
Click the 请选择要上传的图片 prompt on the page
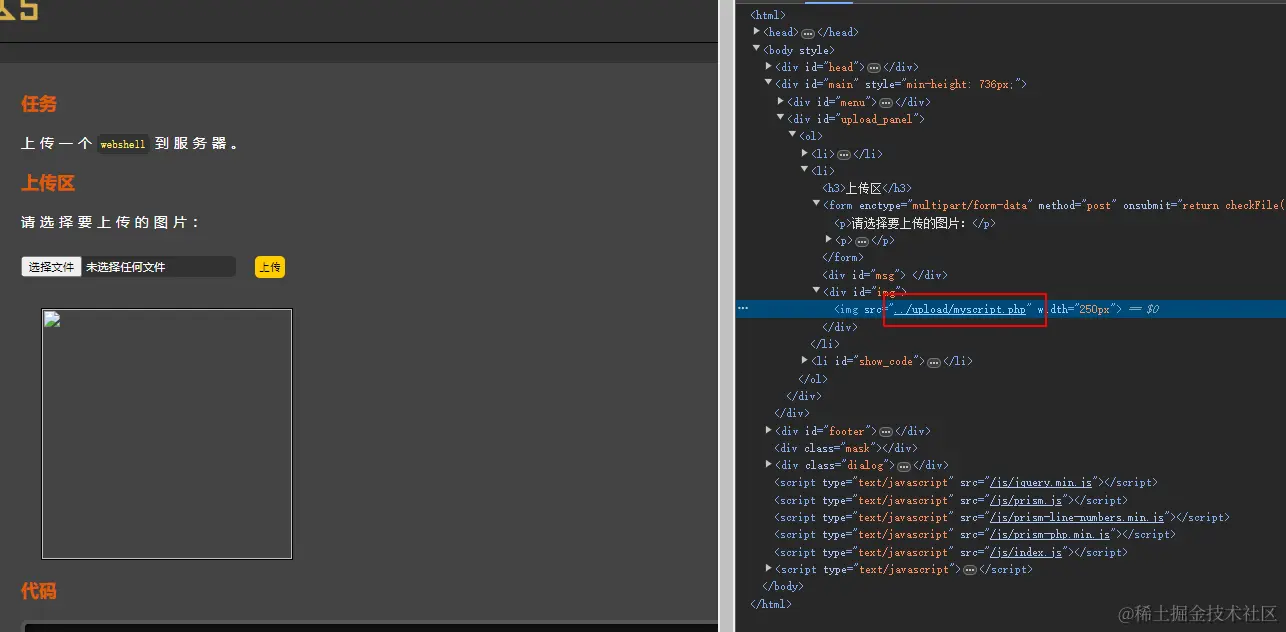(110, 222)
